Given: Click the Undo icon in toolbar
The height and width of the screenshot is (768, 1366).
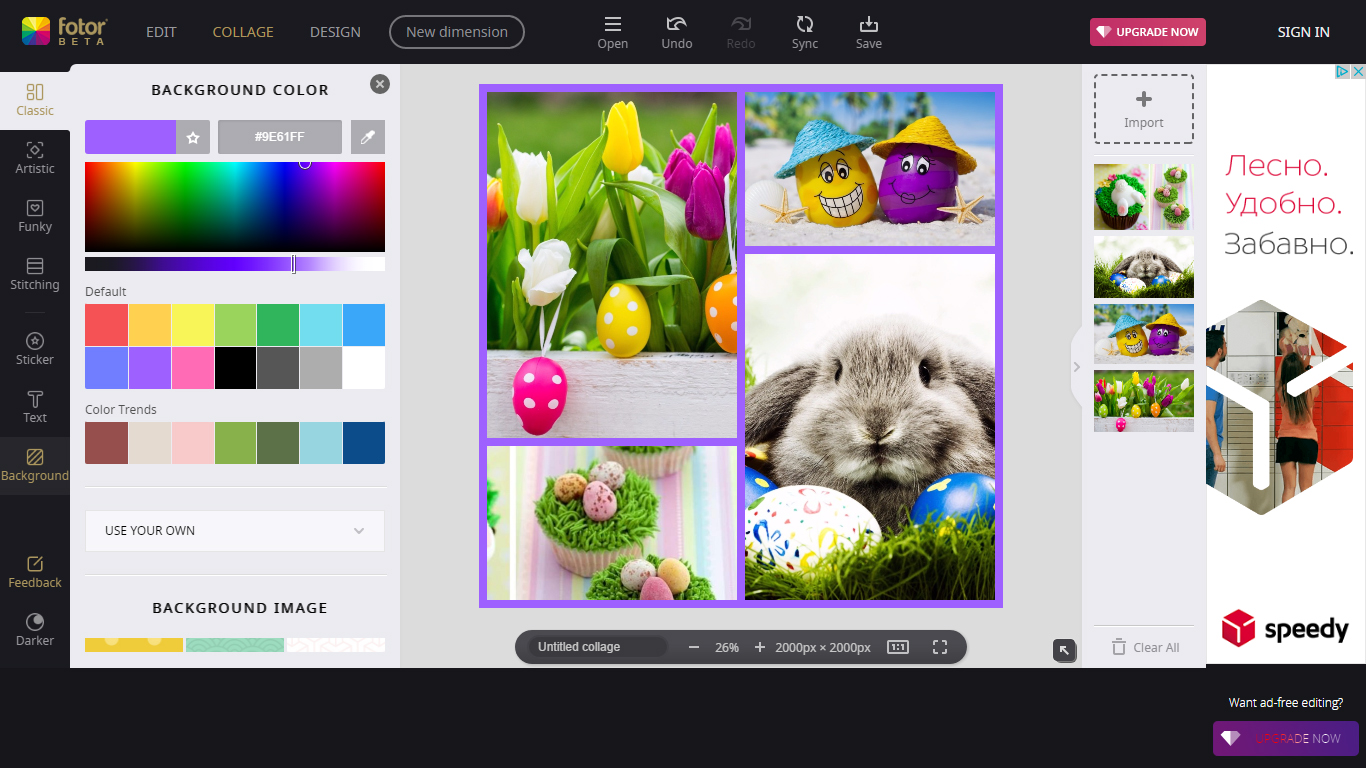Looking at the screenshot, I should (677, 32).
